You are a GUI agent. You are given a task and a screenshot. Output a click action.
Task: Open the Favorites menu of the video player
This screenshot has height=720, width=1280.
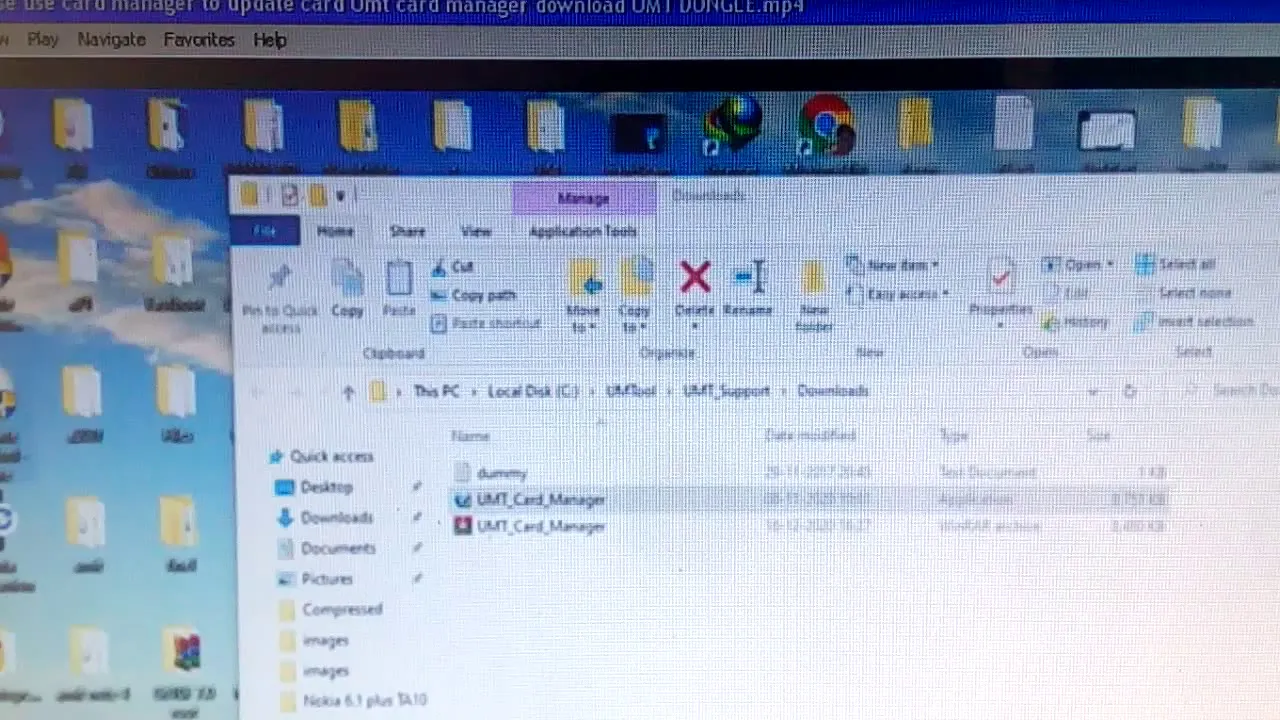click(x=199, y=40)
